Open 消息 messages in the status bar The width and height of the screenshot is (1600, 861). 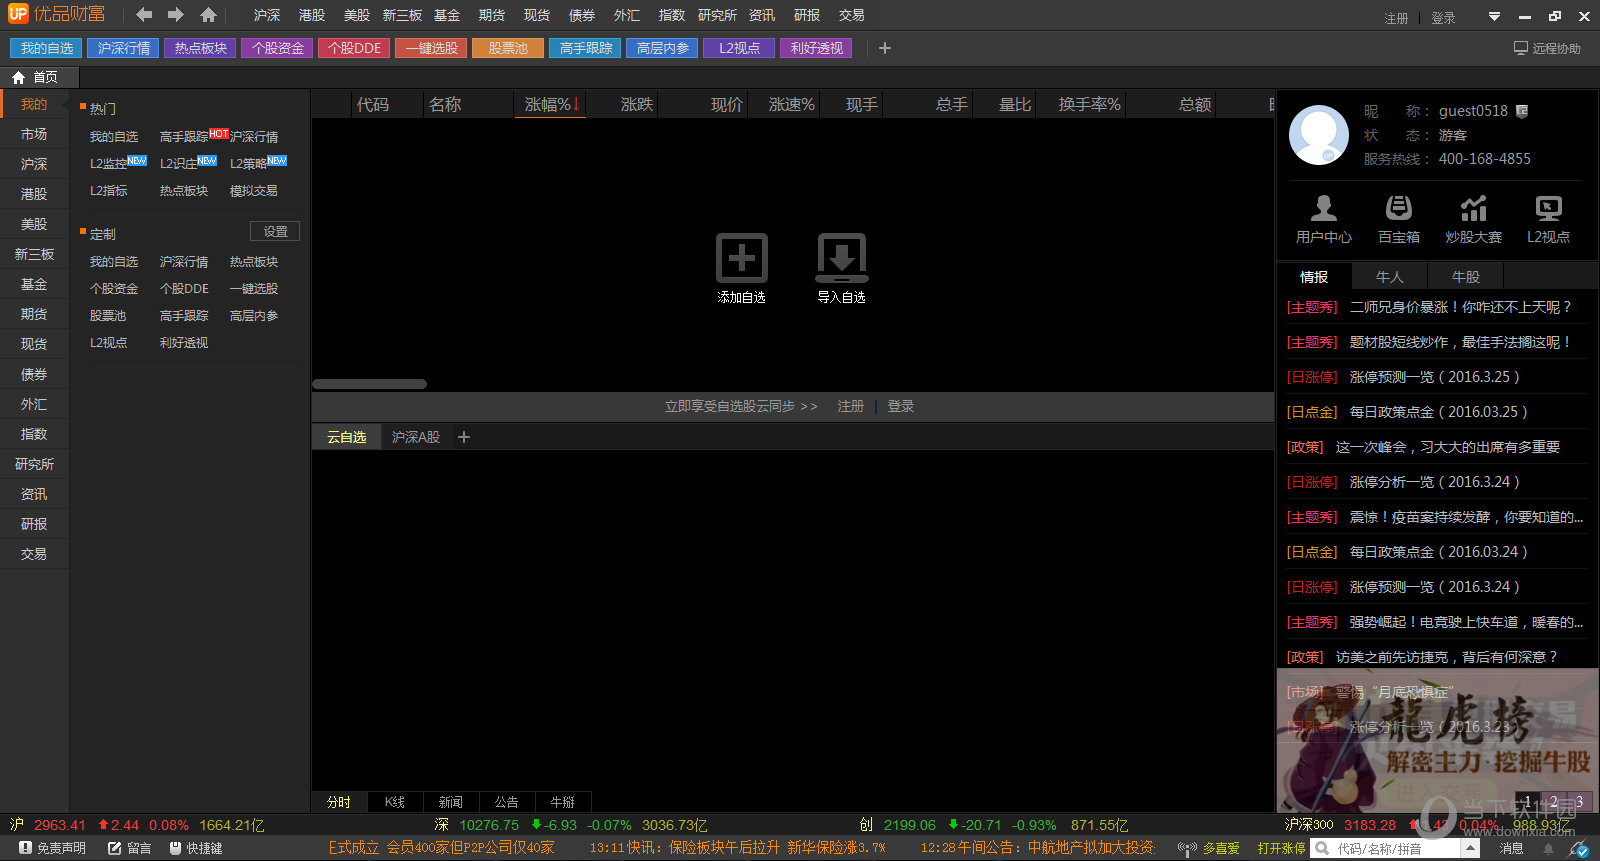(1512, 848)
